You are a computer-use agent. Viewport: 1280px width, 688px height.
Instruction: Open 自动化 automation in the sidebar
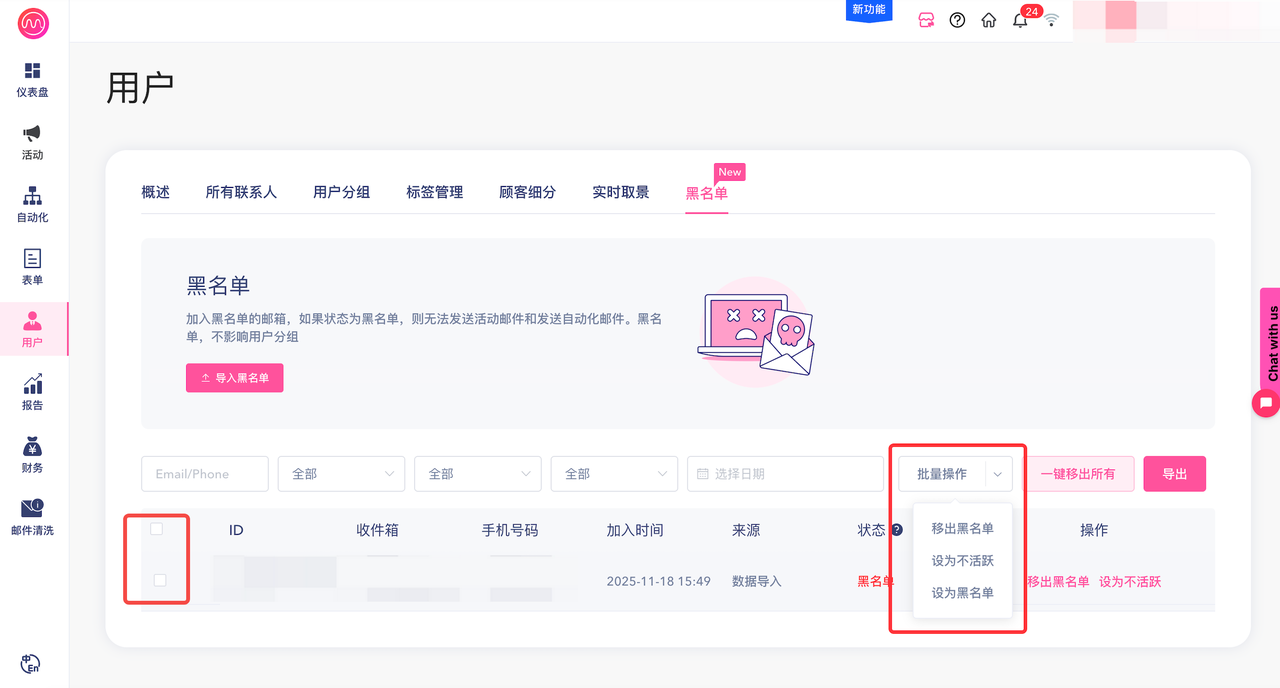coord(33,196)
